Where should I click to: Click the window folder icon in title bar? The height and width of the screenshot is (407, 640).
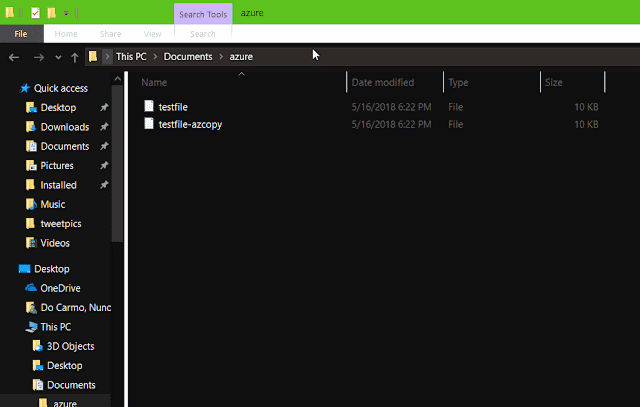pyautogui.click(x=10, y=13)
